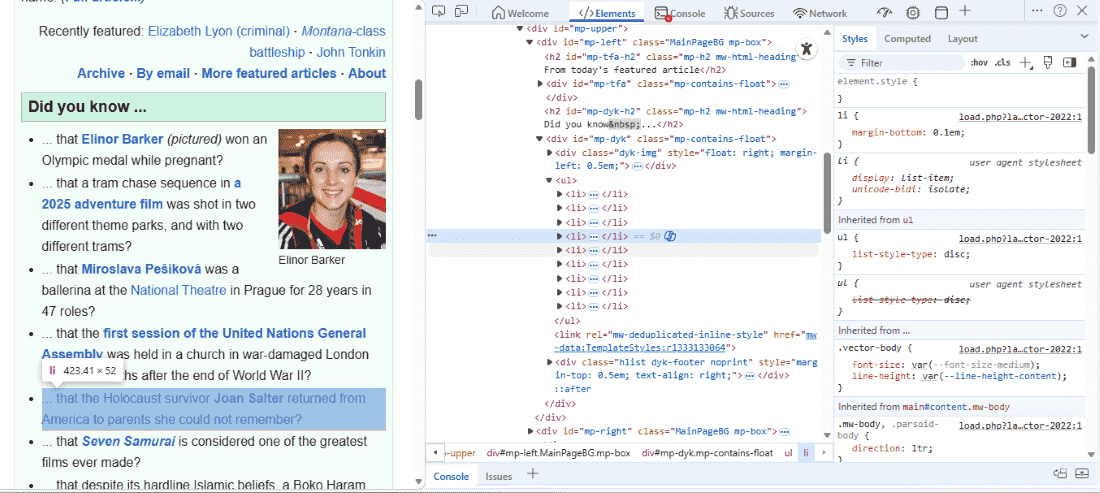This screenshot has width=1100, height=493.
Task: Select the Elements tab
Action: 607,13
